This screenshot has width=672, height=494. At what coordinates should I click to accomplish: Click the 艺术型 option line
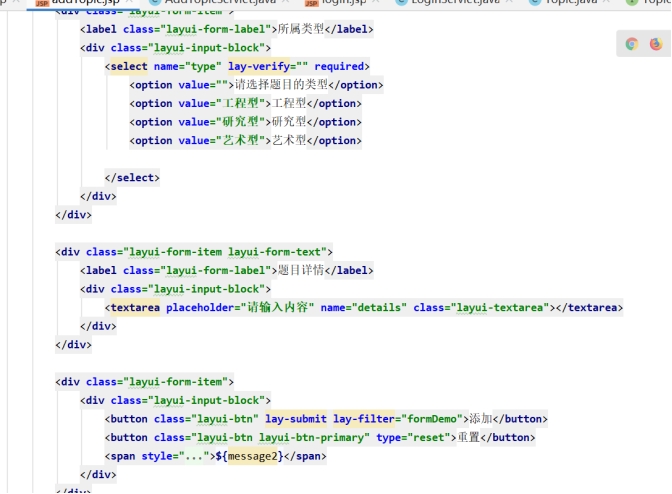tap(246, 141)
